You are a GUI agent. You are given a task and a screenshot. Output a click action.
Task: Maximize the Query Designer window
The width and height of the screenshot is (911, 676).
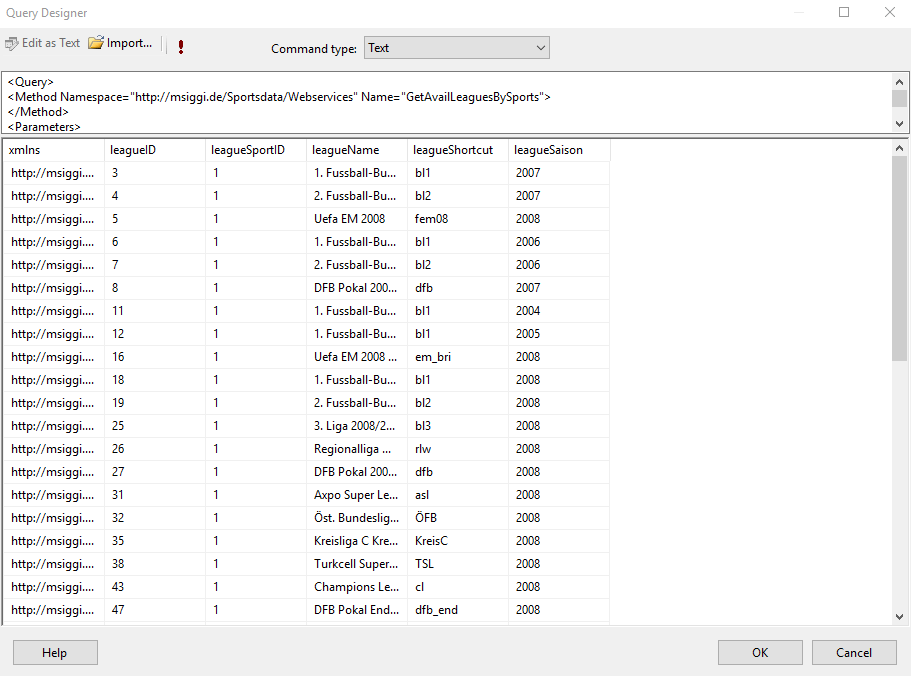844,13
